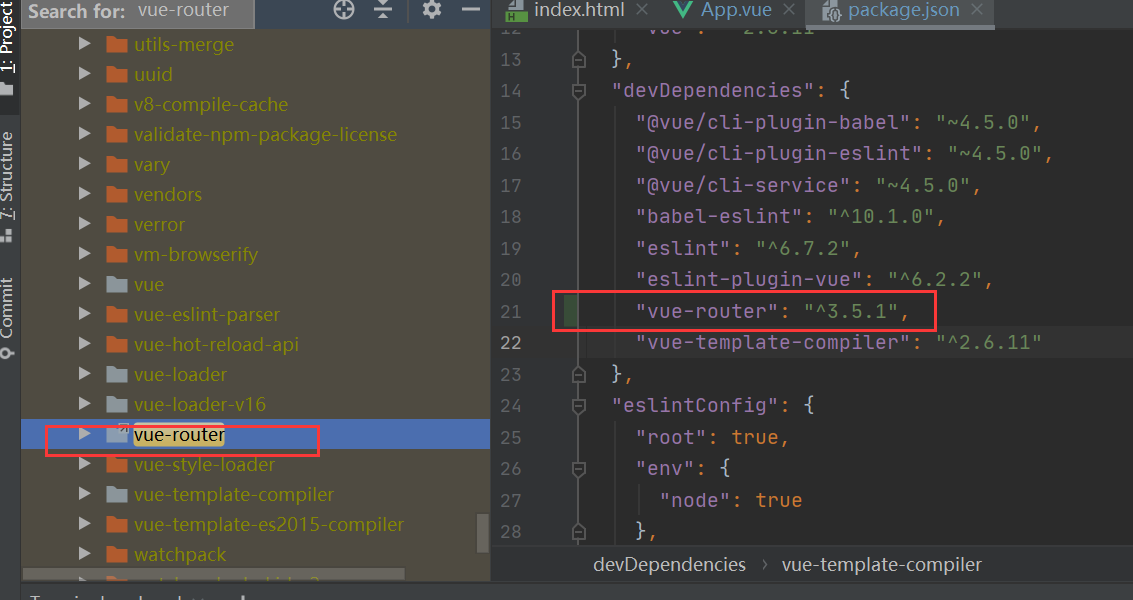
Task: Expand the uuid folder
Action: point(85,74)
